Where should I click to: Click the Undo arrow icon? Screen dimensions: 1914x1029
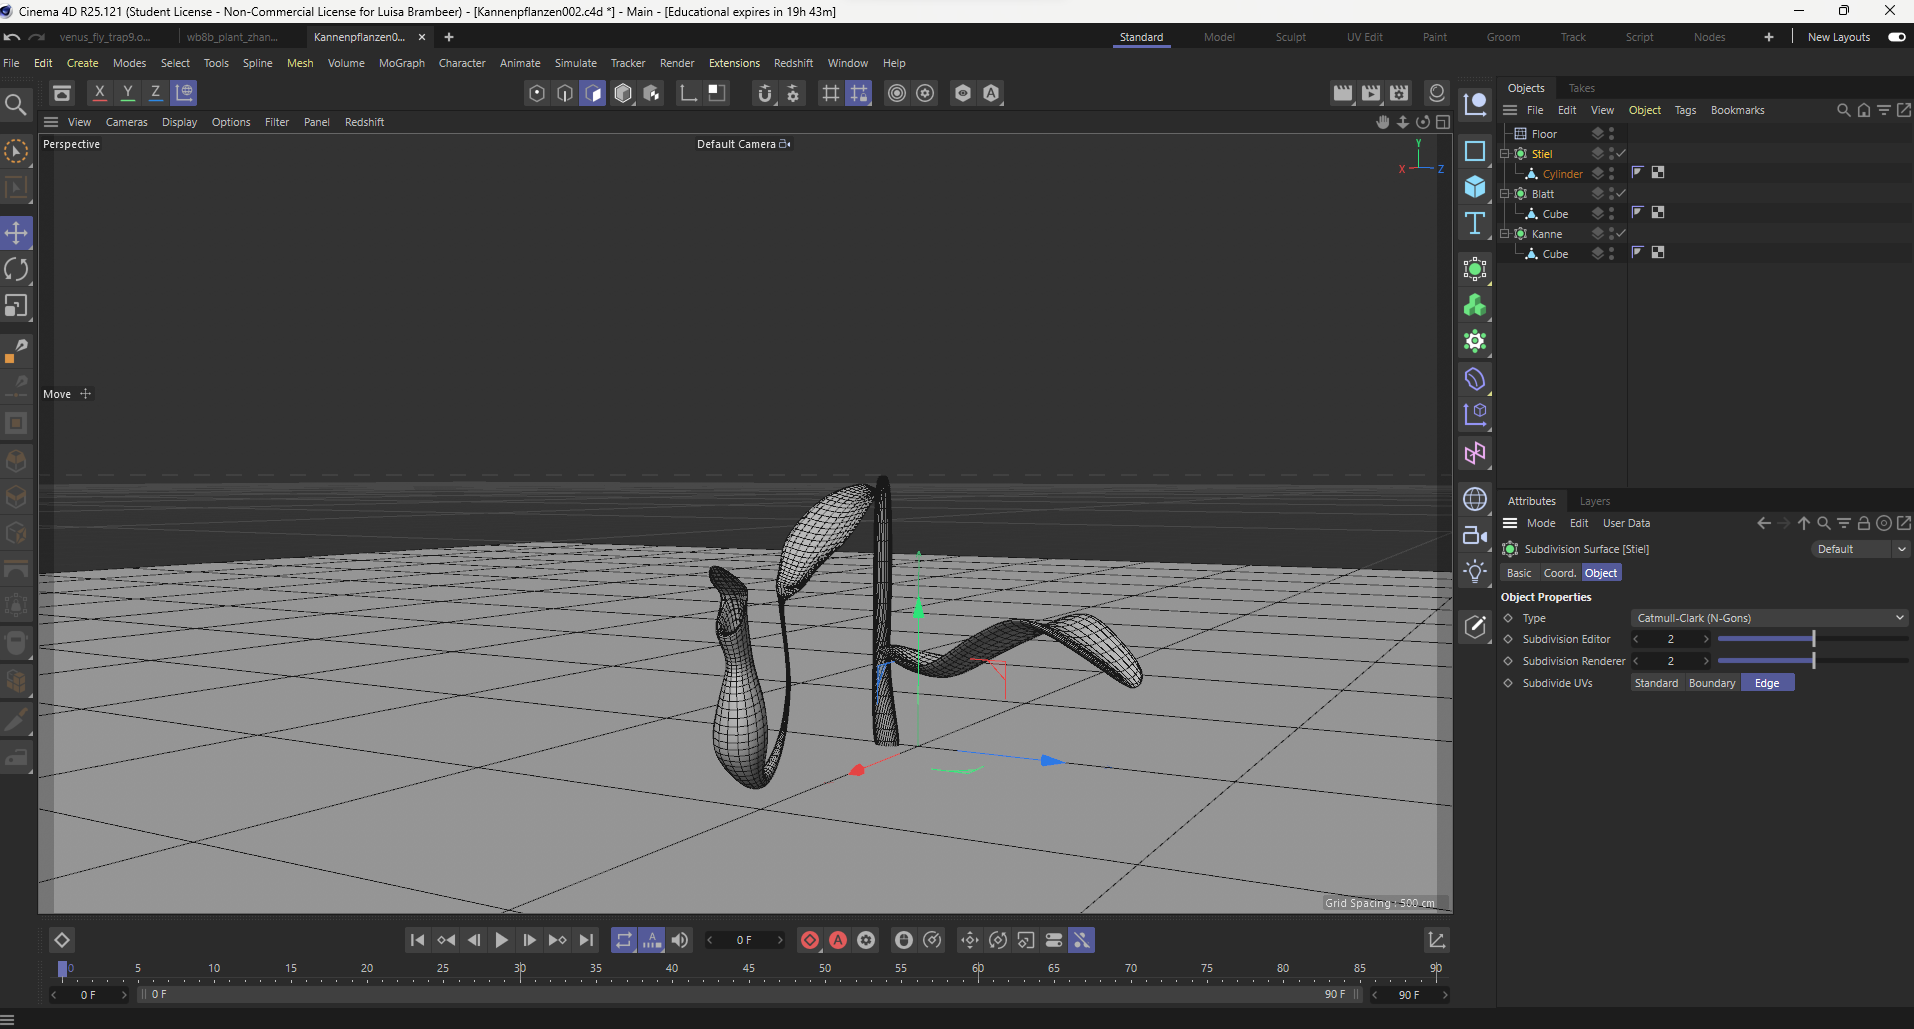point(12,37)
